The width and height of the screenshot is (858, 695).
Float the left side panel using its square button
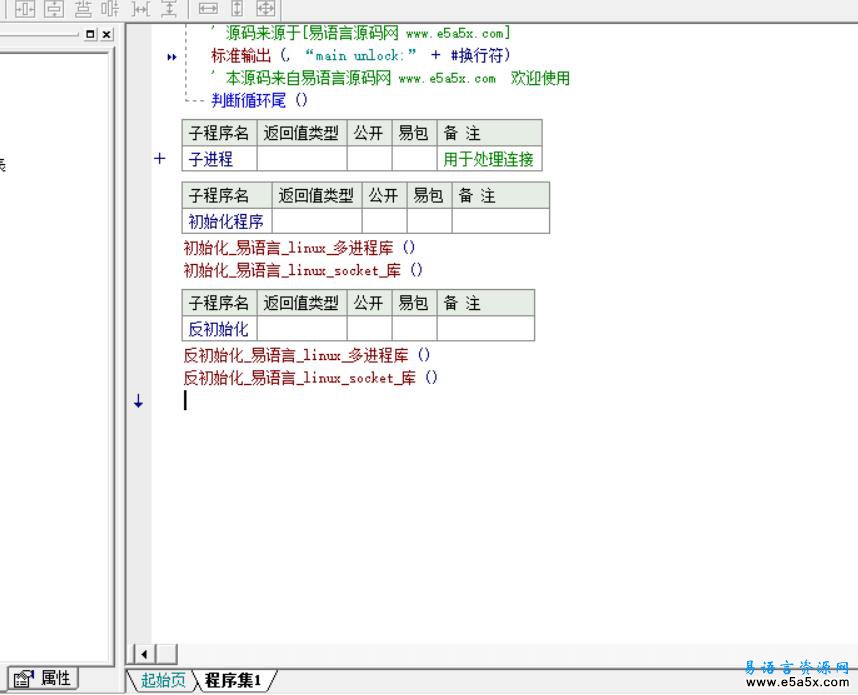tap(90, 34)
